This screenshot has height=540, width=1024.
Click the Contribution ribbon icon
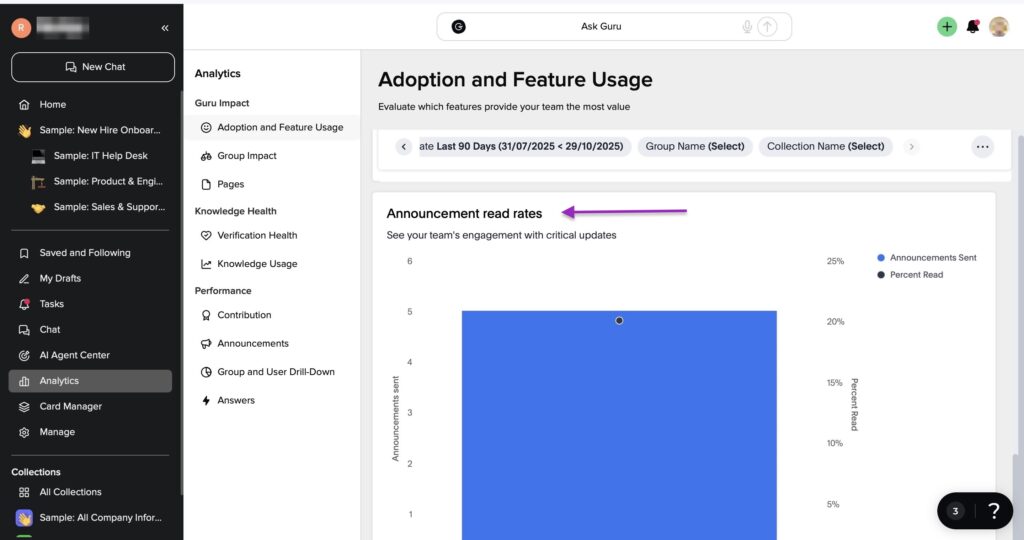tap(206, 315)
